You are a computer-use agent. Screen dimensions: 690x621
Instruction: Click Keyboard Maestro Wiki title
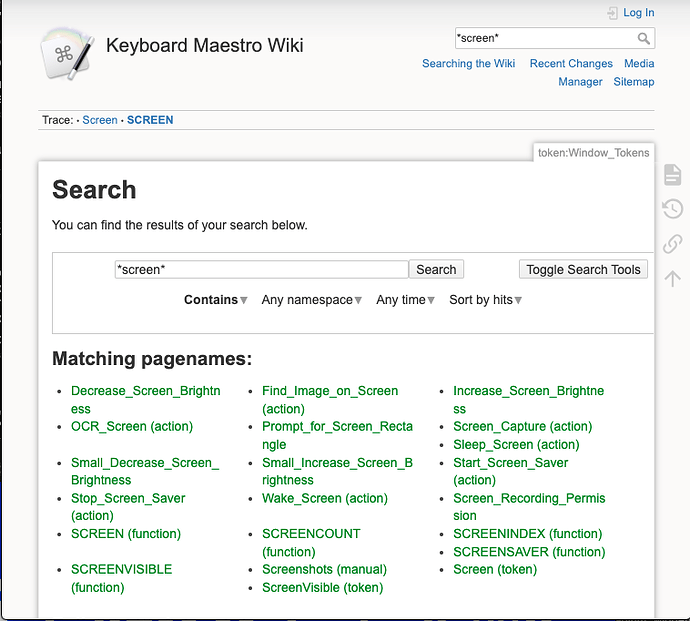205,45
